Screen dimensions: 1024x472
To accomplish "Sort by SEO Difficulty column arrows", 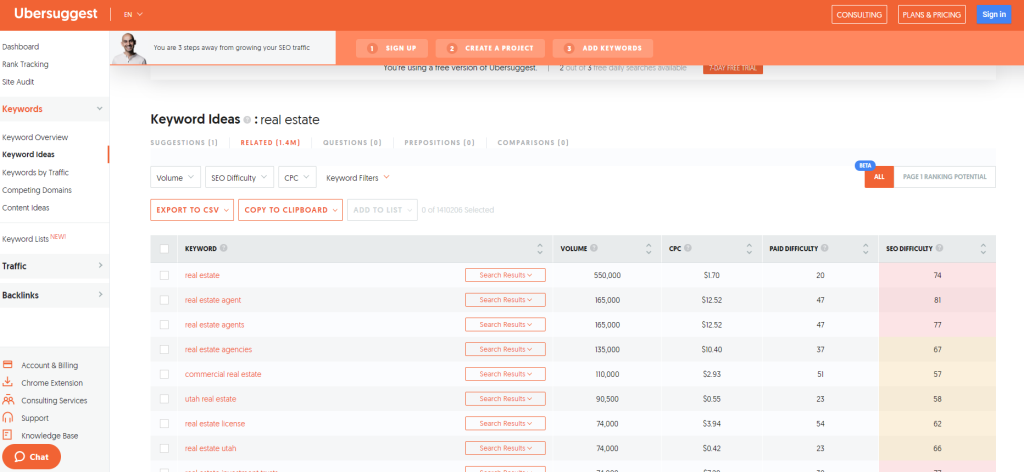I will coord(983,249).
